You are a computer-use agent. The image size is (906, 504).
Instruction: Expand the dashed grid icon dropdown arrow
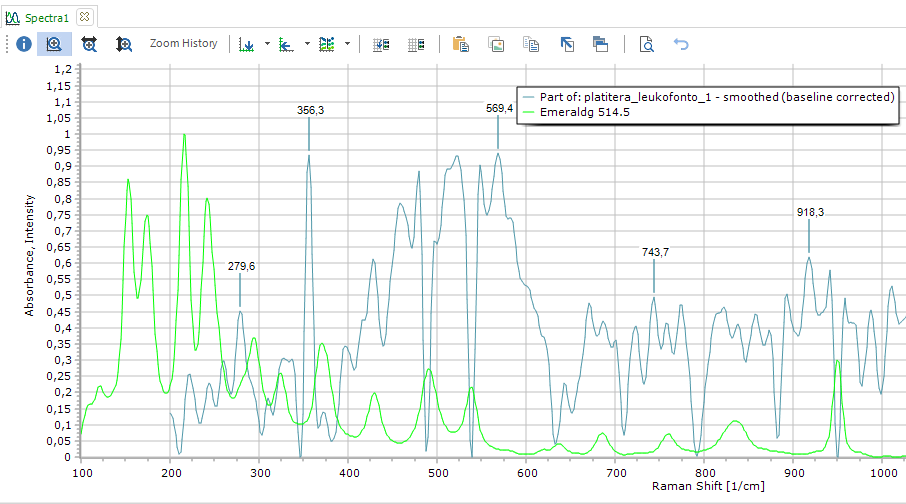click(x=346, y=44)
